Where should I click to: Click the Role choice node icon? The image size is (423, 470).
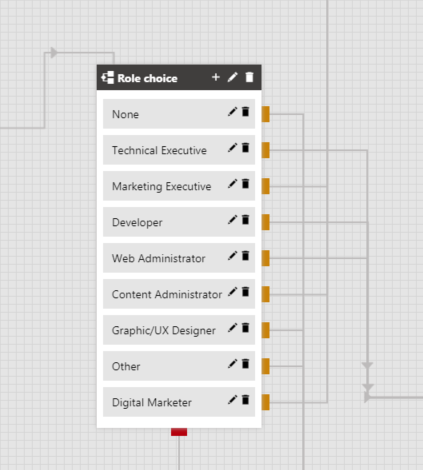tap(108, 77)
